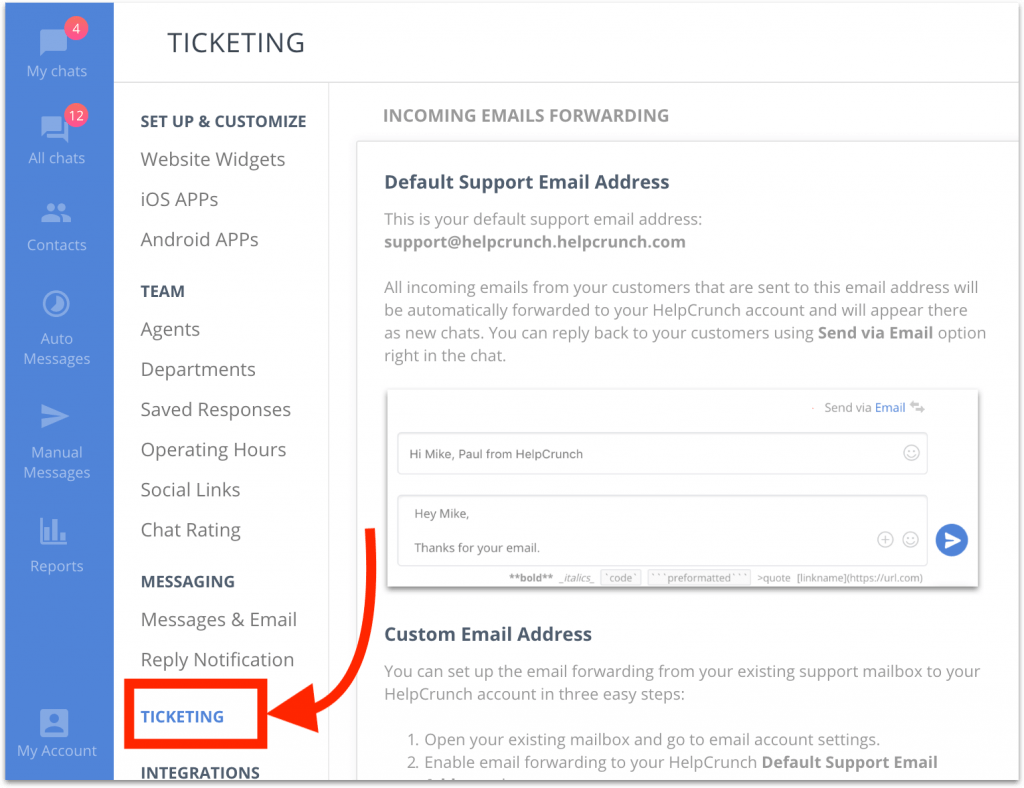Screen dimensions: 1024x788
Task: Go to Contacts in the sidebar
Action: [57, 227]
